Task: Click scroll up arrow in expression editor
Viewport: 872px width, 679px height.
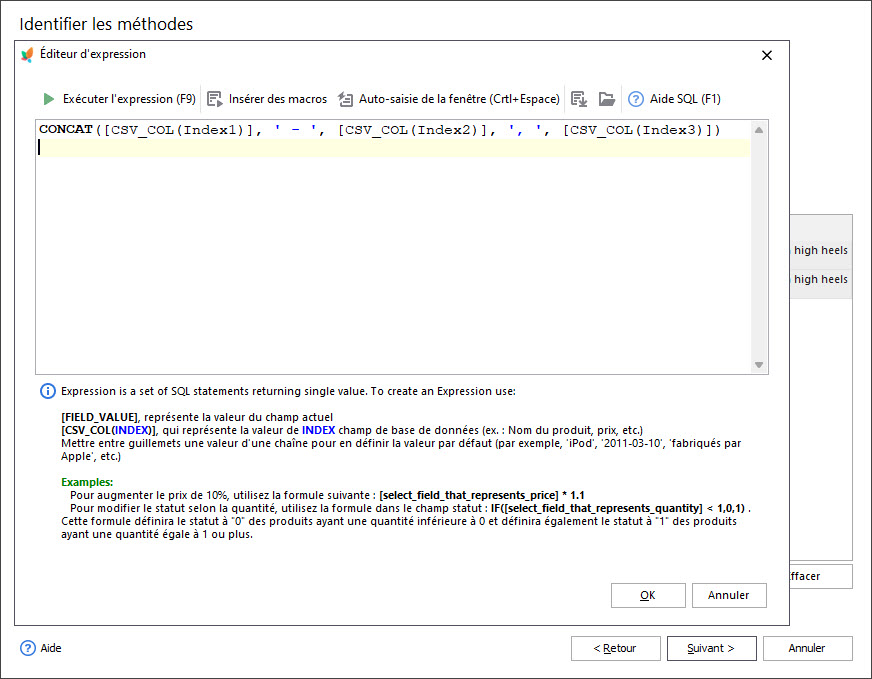Action: [x=759, y=130]
